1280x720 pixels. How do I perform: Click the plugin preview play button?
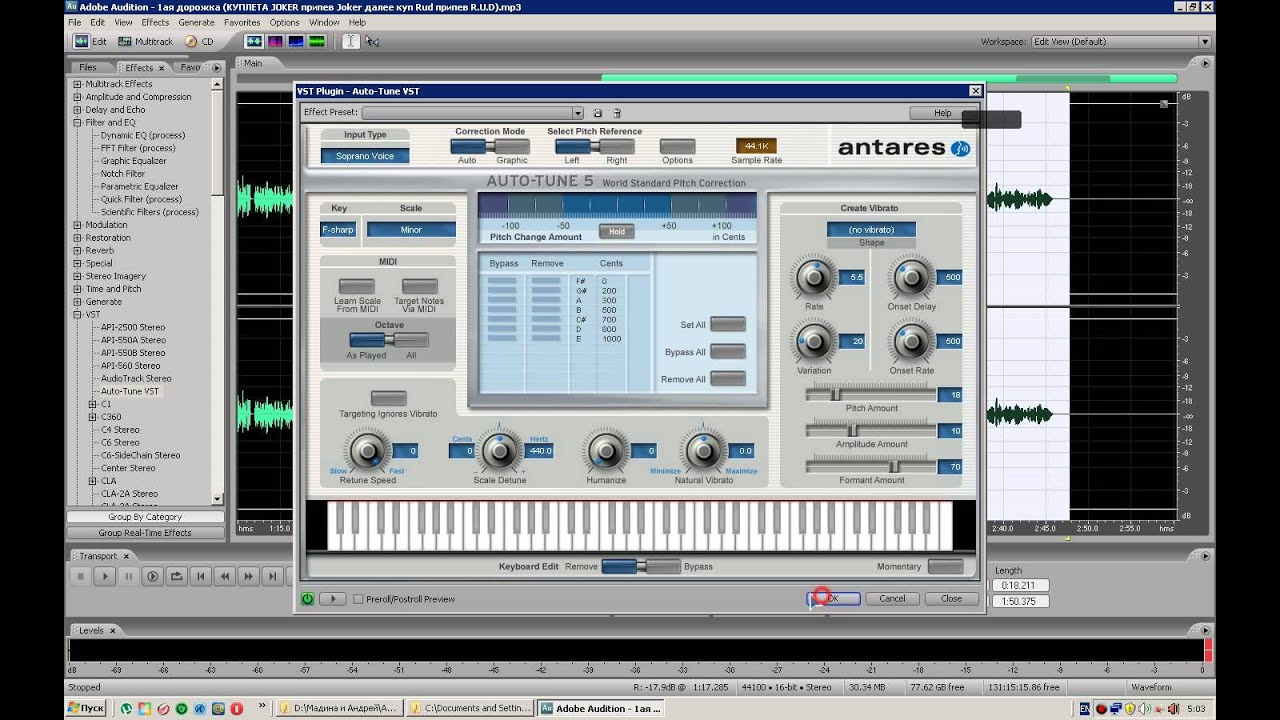(331, 599)
